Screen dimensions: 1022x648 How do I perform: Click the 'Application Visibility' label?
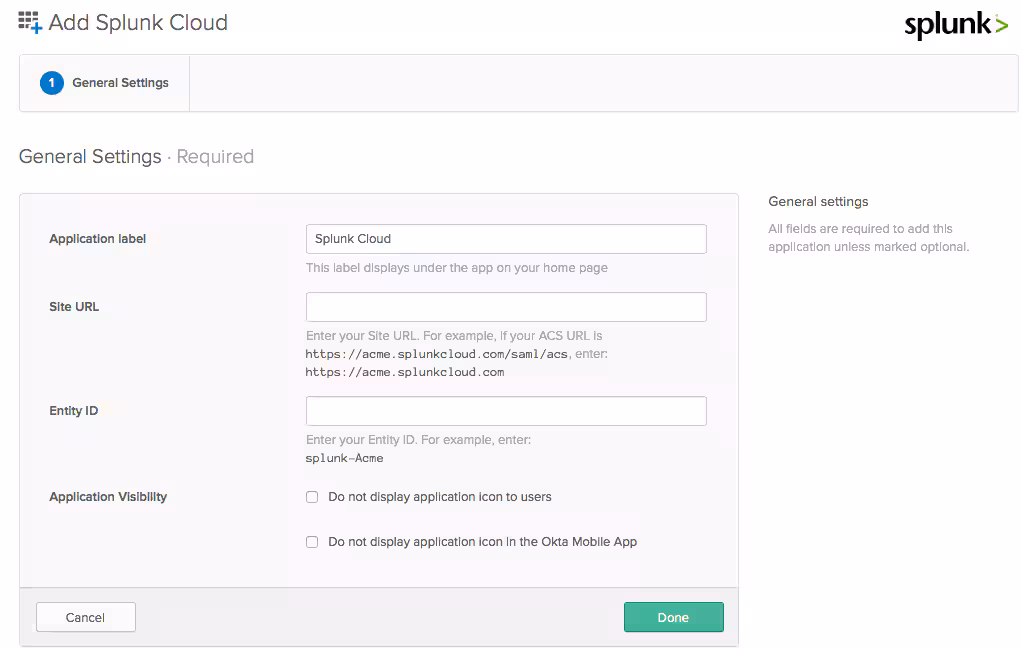click(108, 497)
